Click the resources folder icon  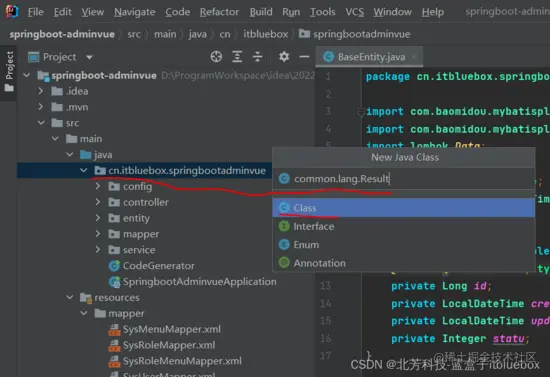pyautogui.click(x=86, y=298)
